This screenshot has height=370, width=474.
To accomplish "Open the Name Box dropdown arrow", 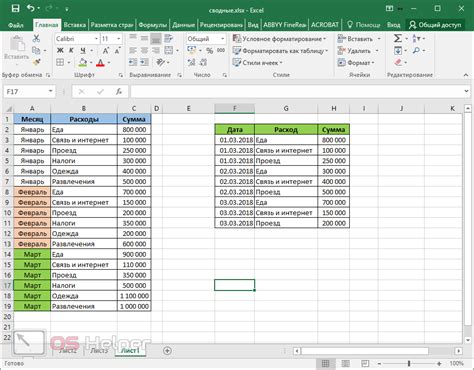I will point(50,91).
